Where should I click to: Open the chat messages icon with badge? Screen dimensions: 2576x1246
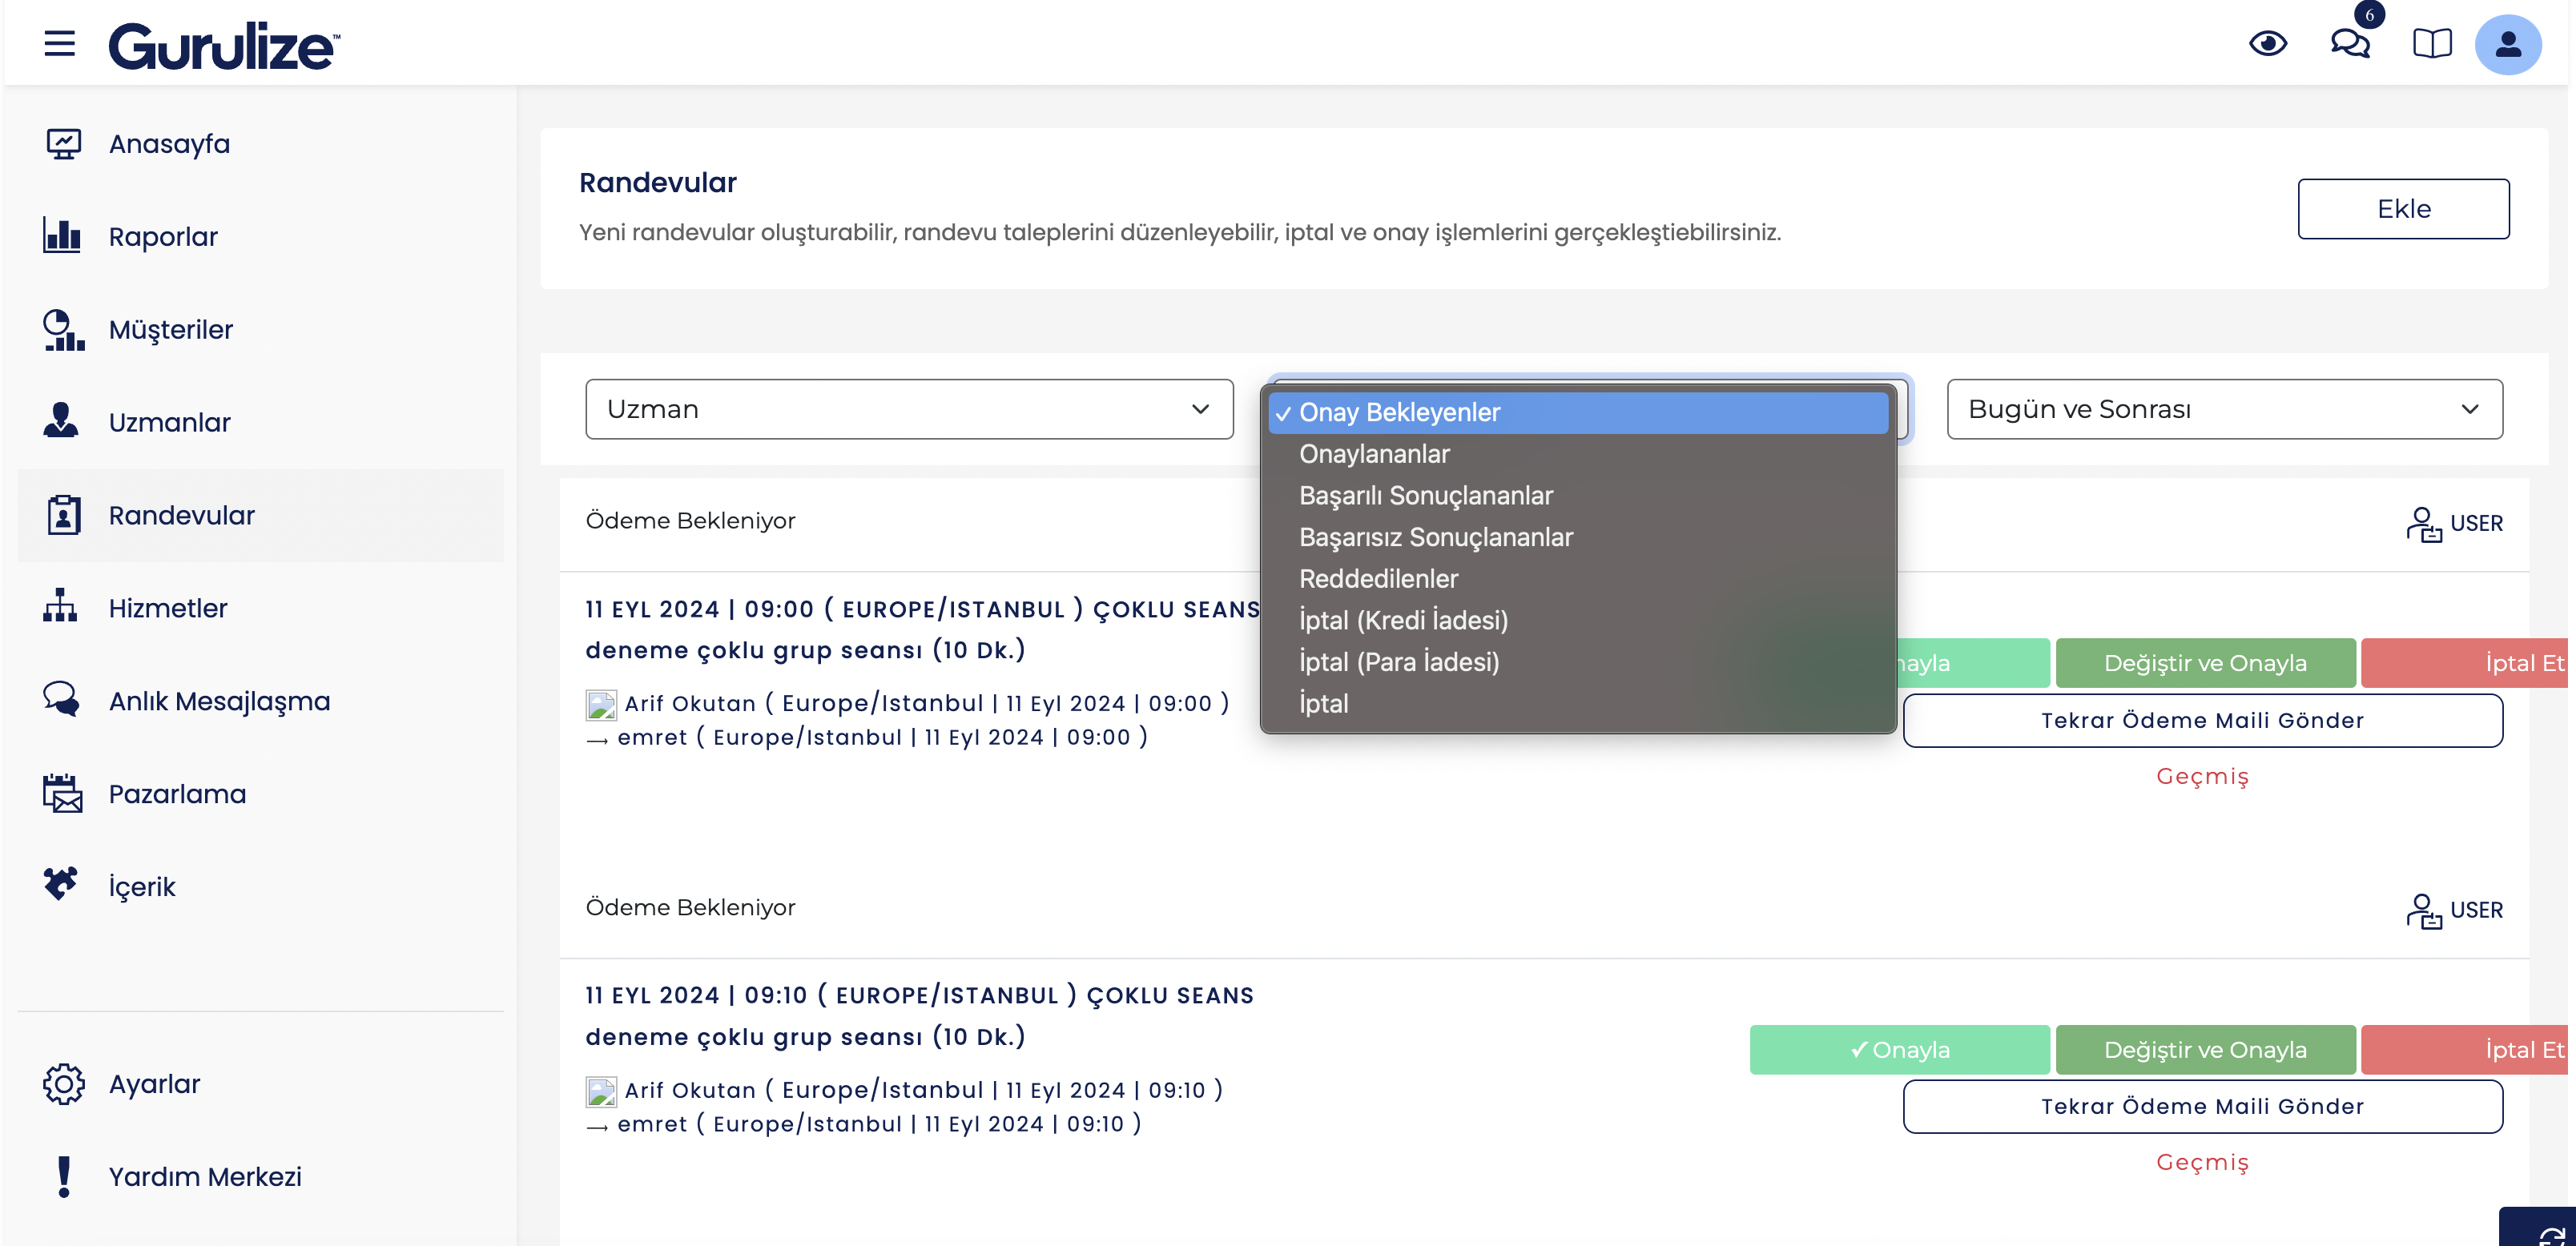click(2351, 44)
